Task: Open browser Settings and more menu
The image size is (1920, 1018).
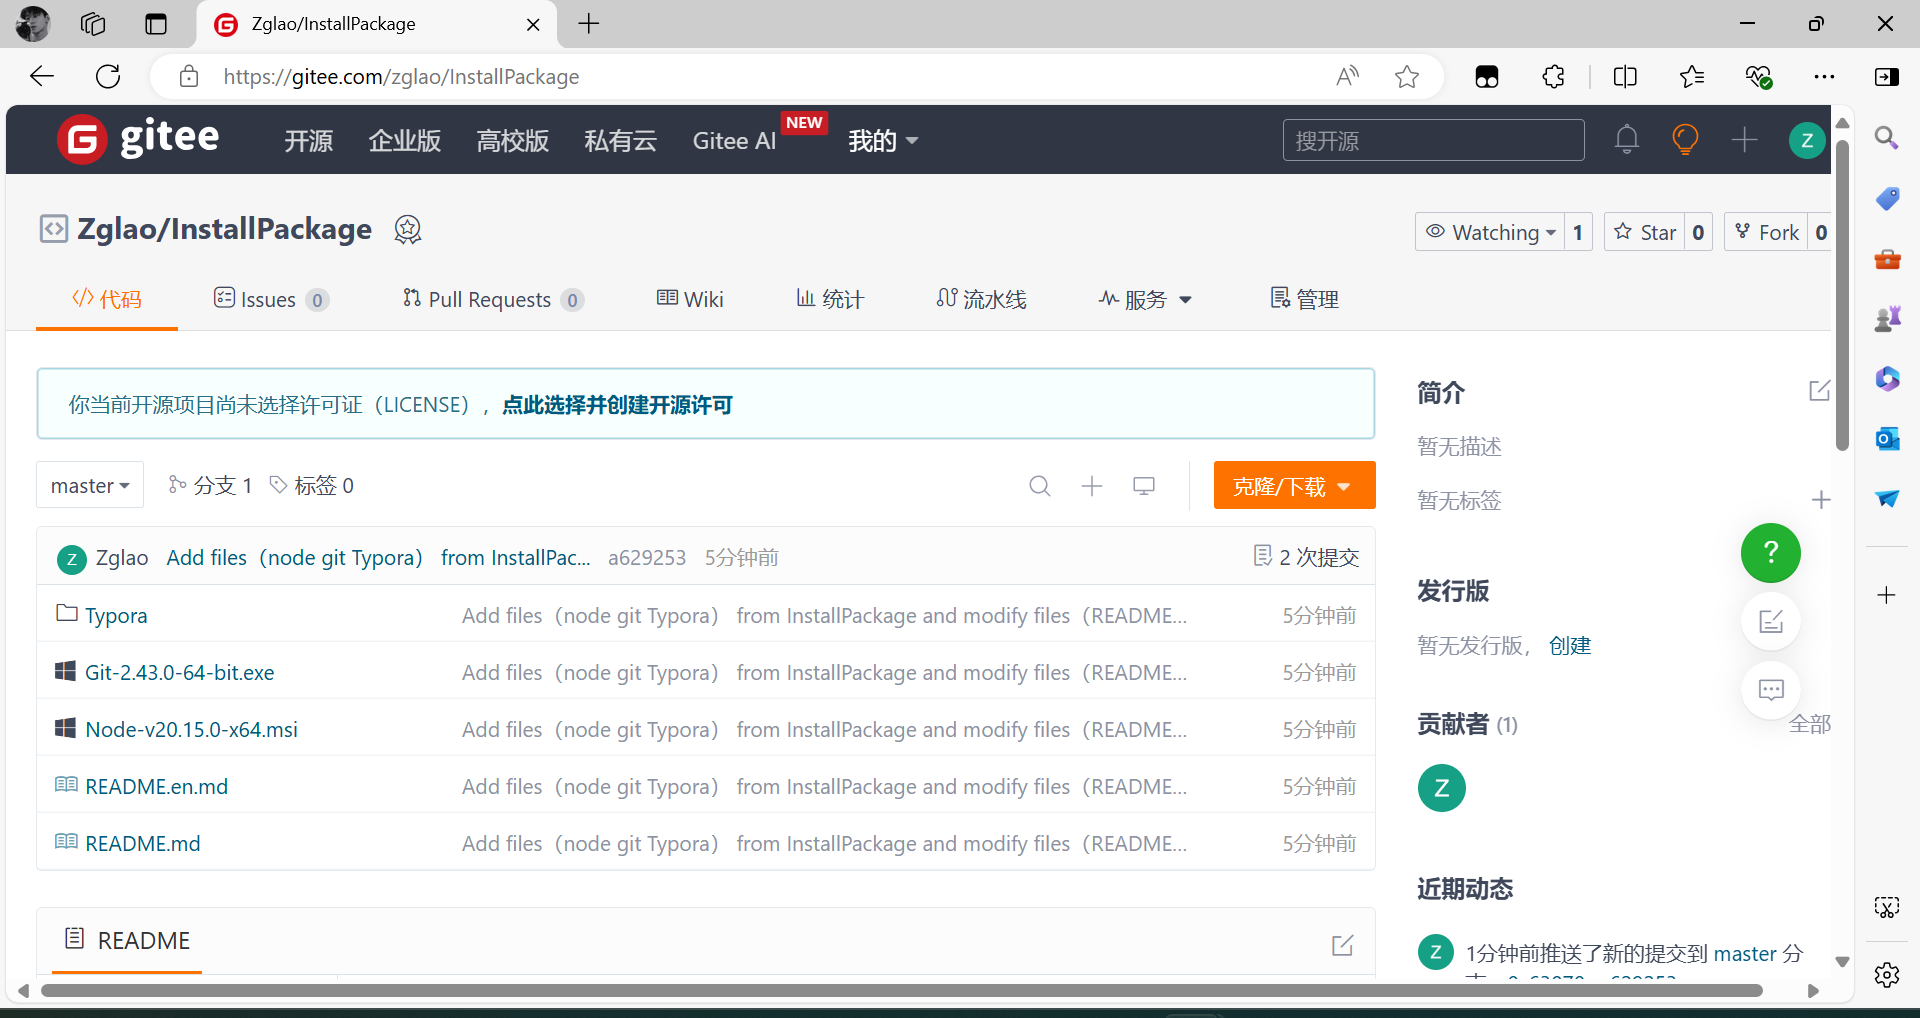Action: [x=1824, y=77]
